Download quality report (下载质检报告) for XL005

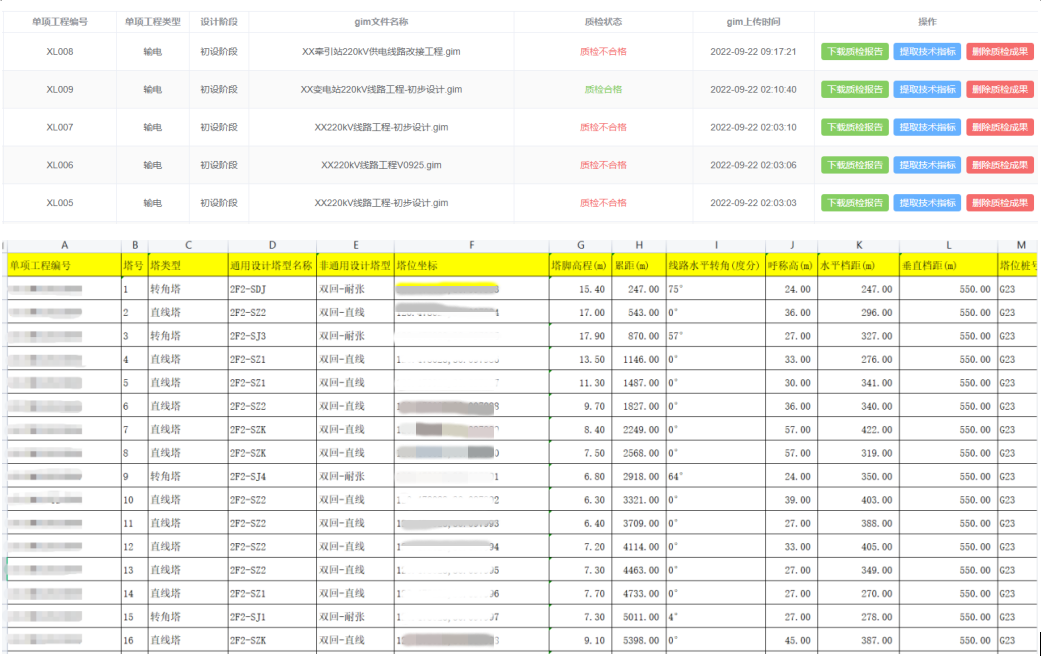854,203
